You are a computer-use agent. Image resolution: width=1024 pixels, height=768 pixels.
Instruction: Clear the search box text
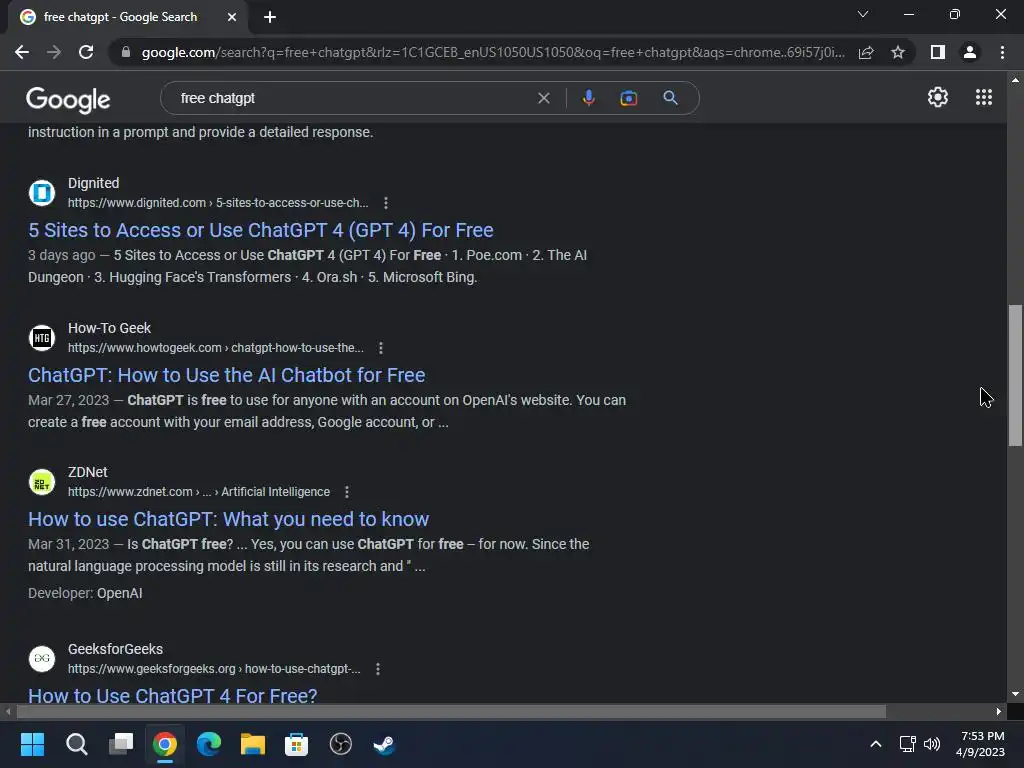(x=543, y=98)
